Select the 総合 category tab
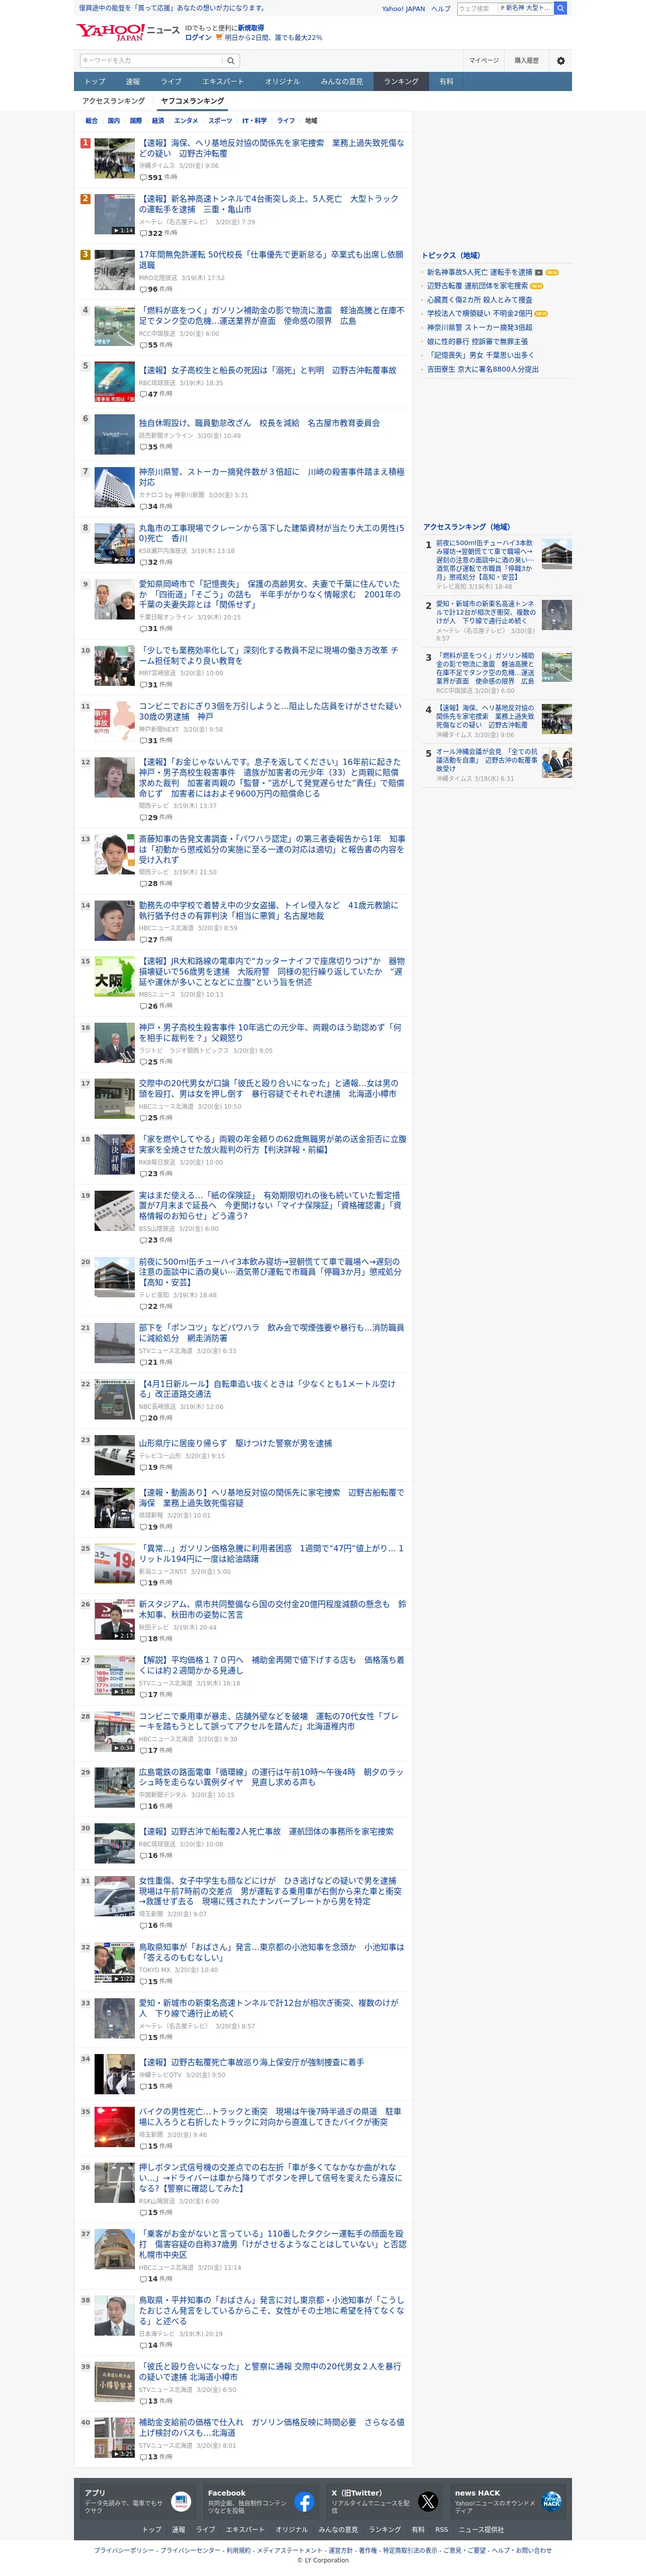 tap(91, 120)
